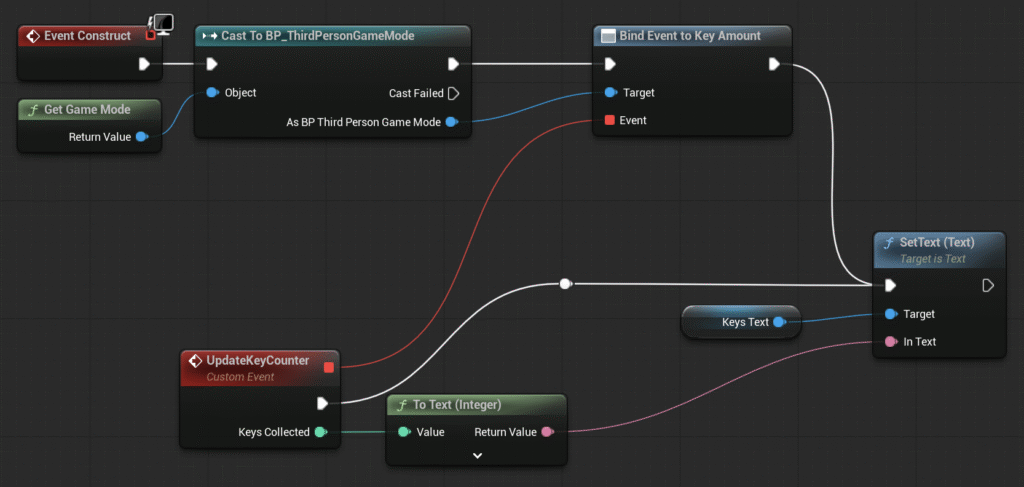Screen dimensions: 1024x487
Task: Select the UpdateKeyCounter custom event header
Action: 257,360
